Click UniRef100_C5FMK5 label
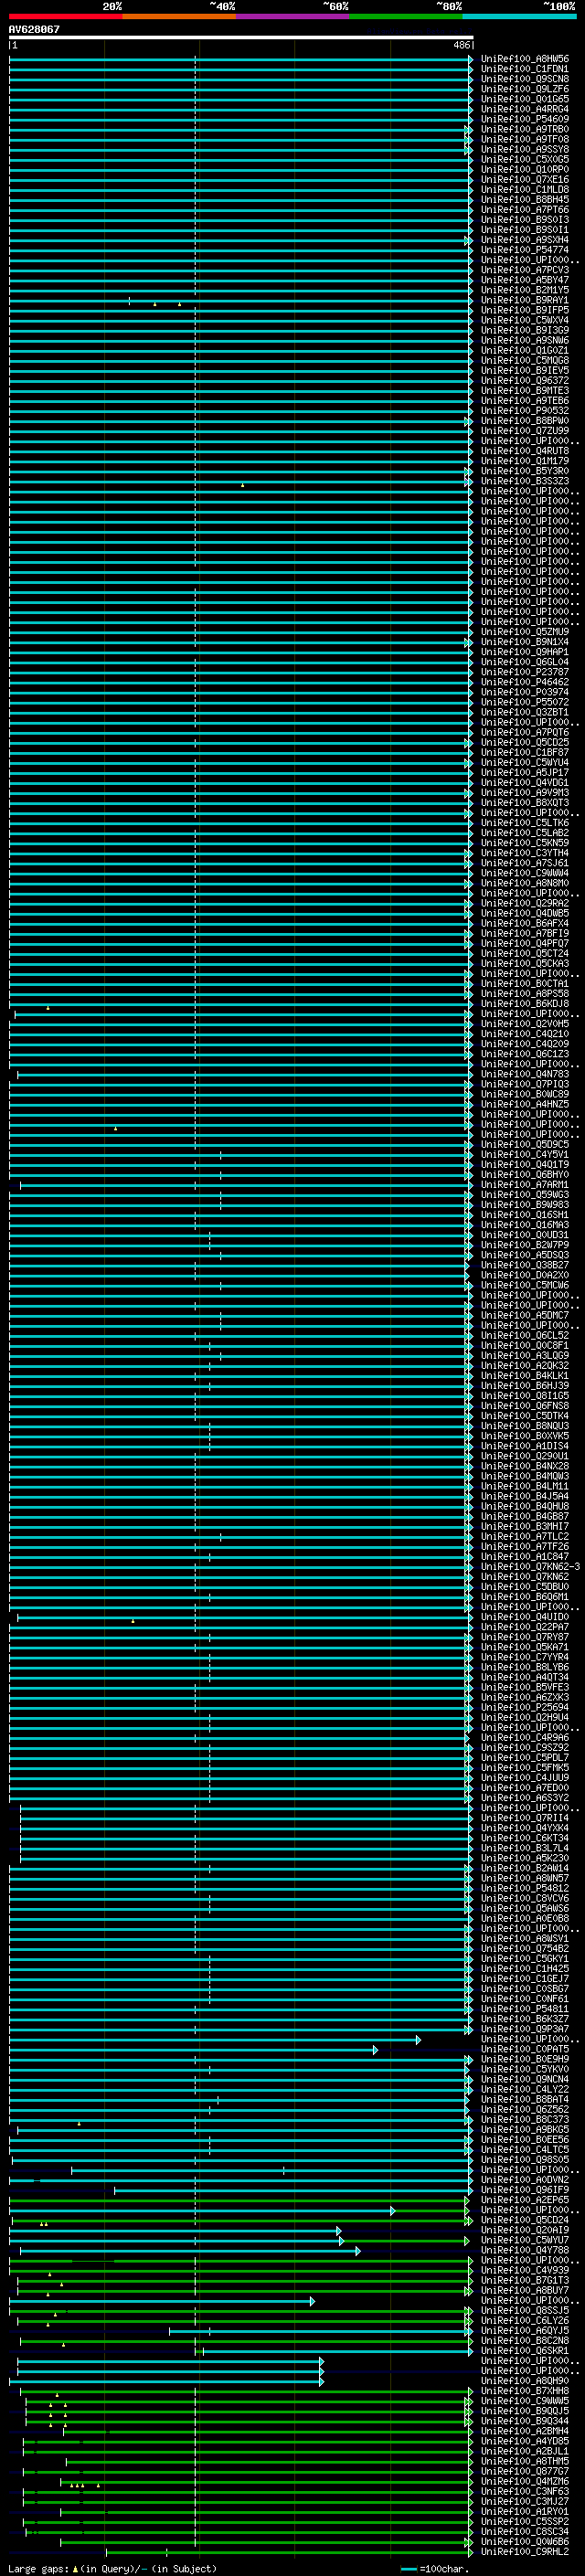Viewport: 585px width, 2576px height. [x=525, y=1767]
